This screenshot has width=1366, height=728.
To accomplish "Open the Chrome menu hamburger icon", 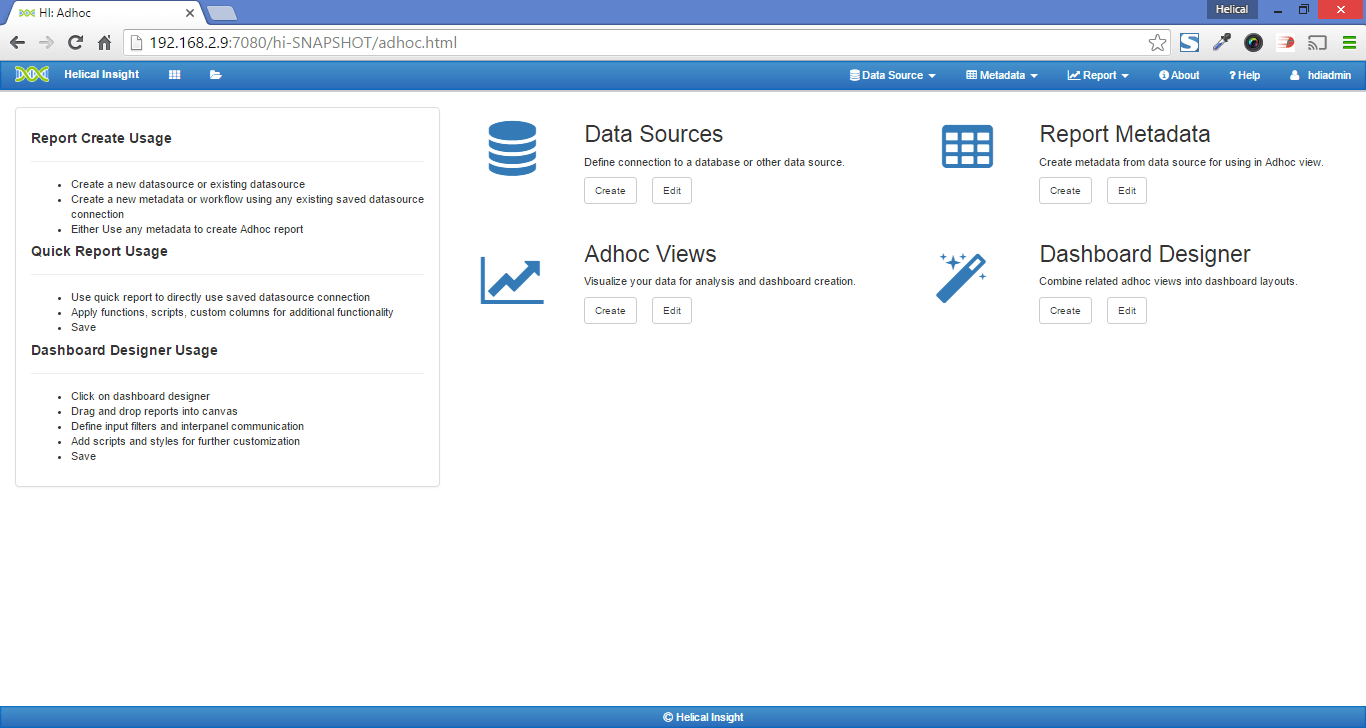I will click(x=1349, y=42).
